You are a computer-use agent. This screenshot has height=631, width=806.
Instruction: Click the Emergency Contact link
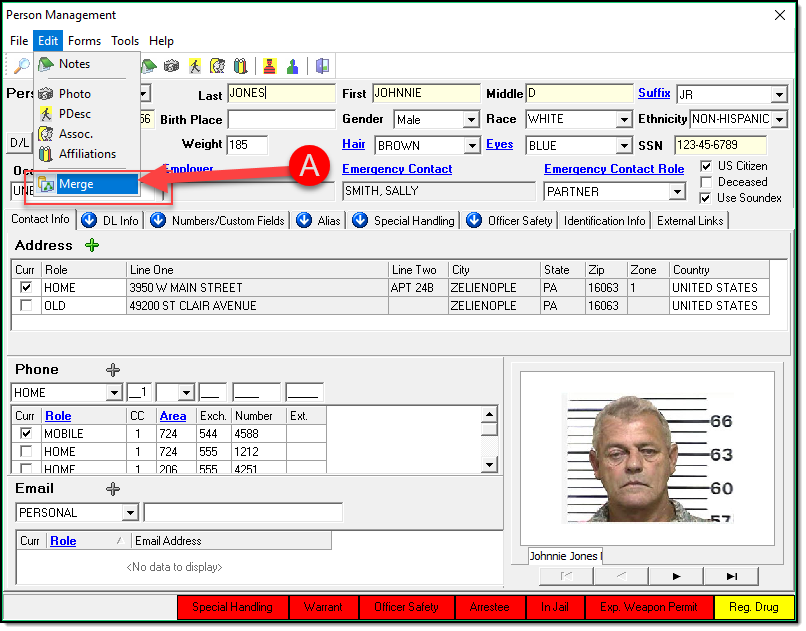pyautogui.click(x=397, y=169)
